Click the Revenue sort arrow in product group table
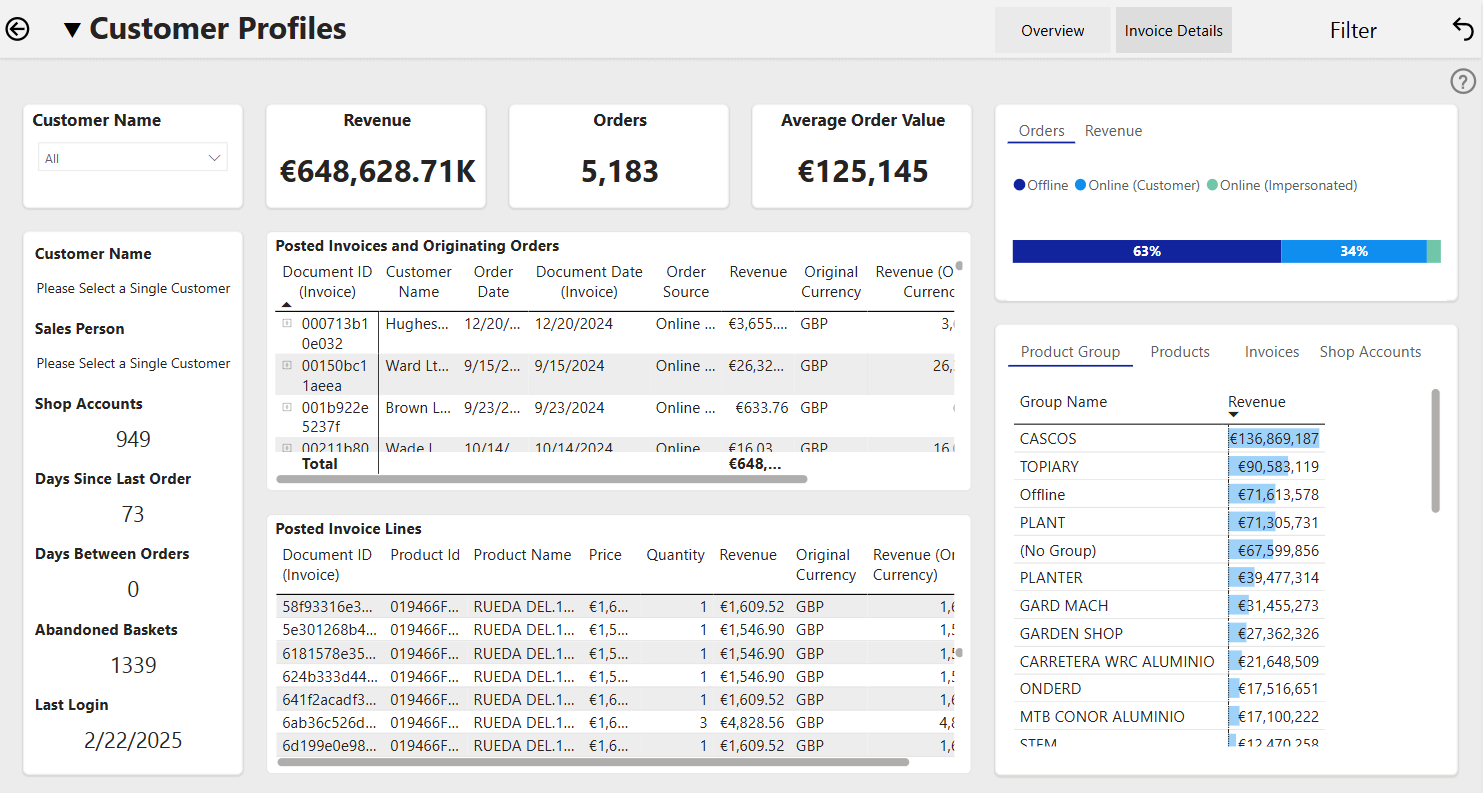This screenshot has height=793, width=1483. (x=1233, y=415)
